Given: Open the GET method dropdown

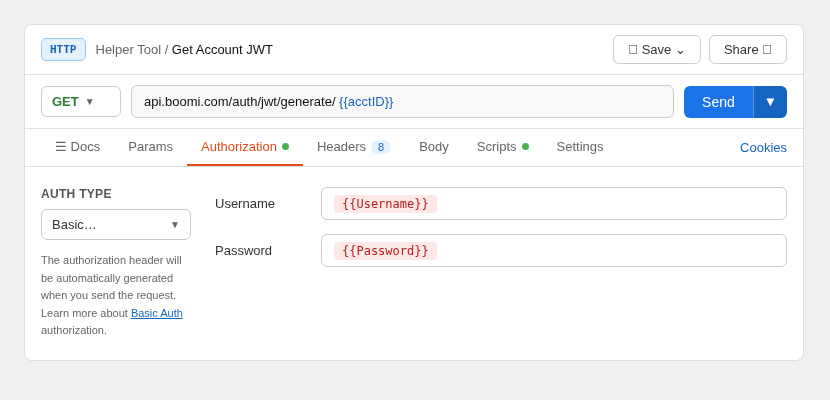Looking at the screenshot, I should (x=81, y=102).
